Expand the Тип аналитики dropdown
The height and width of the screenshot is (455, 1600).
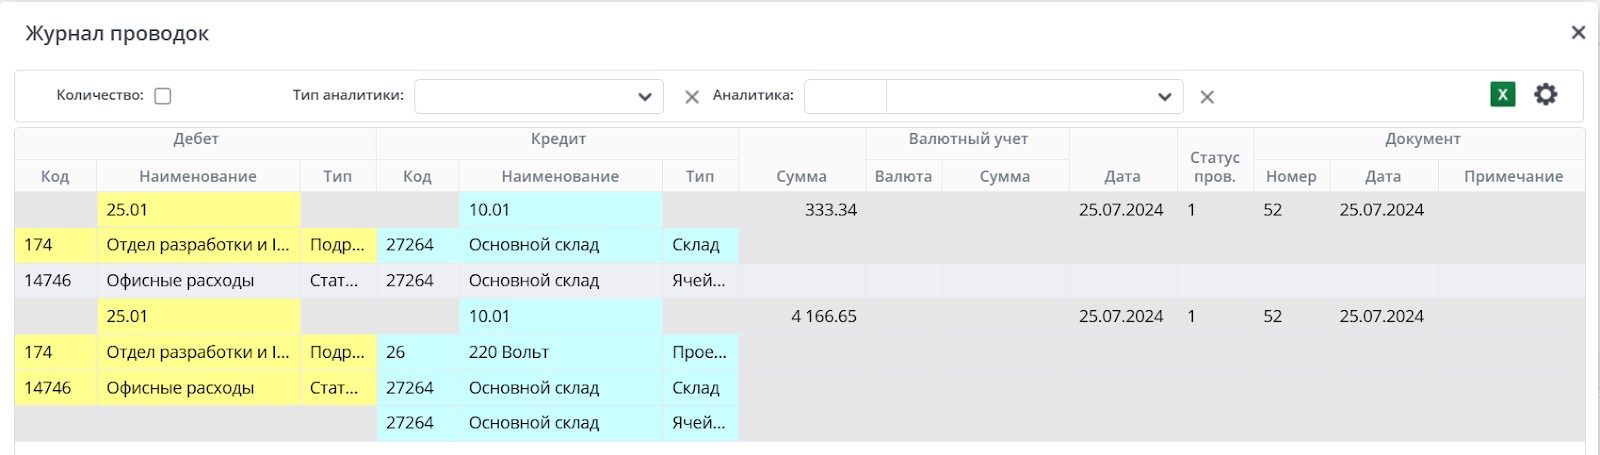pyautogui.click(x=645, y=97)
